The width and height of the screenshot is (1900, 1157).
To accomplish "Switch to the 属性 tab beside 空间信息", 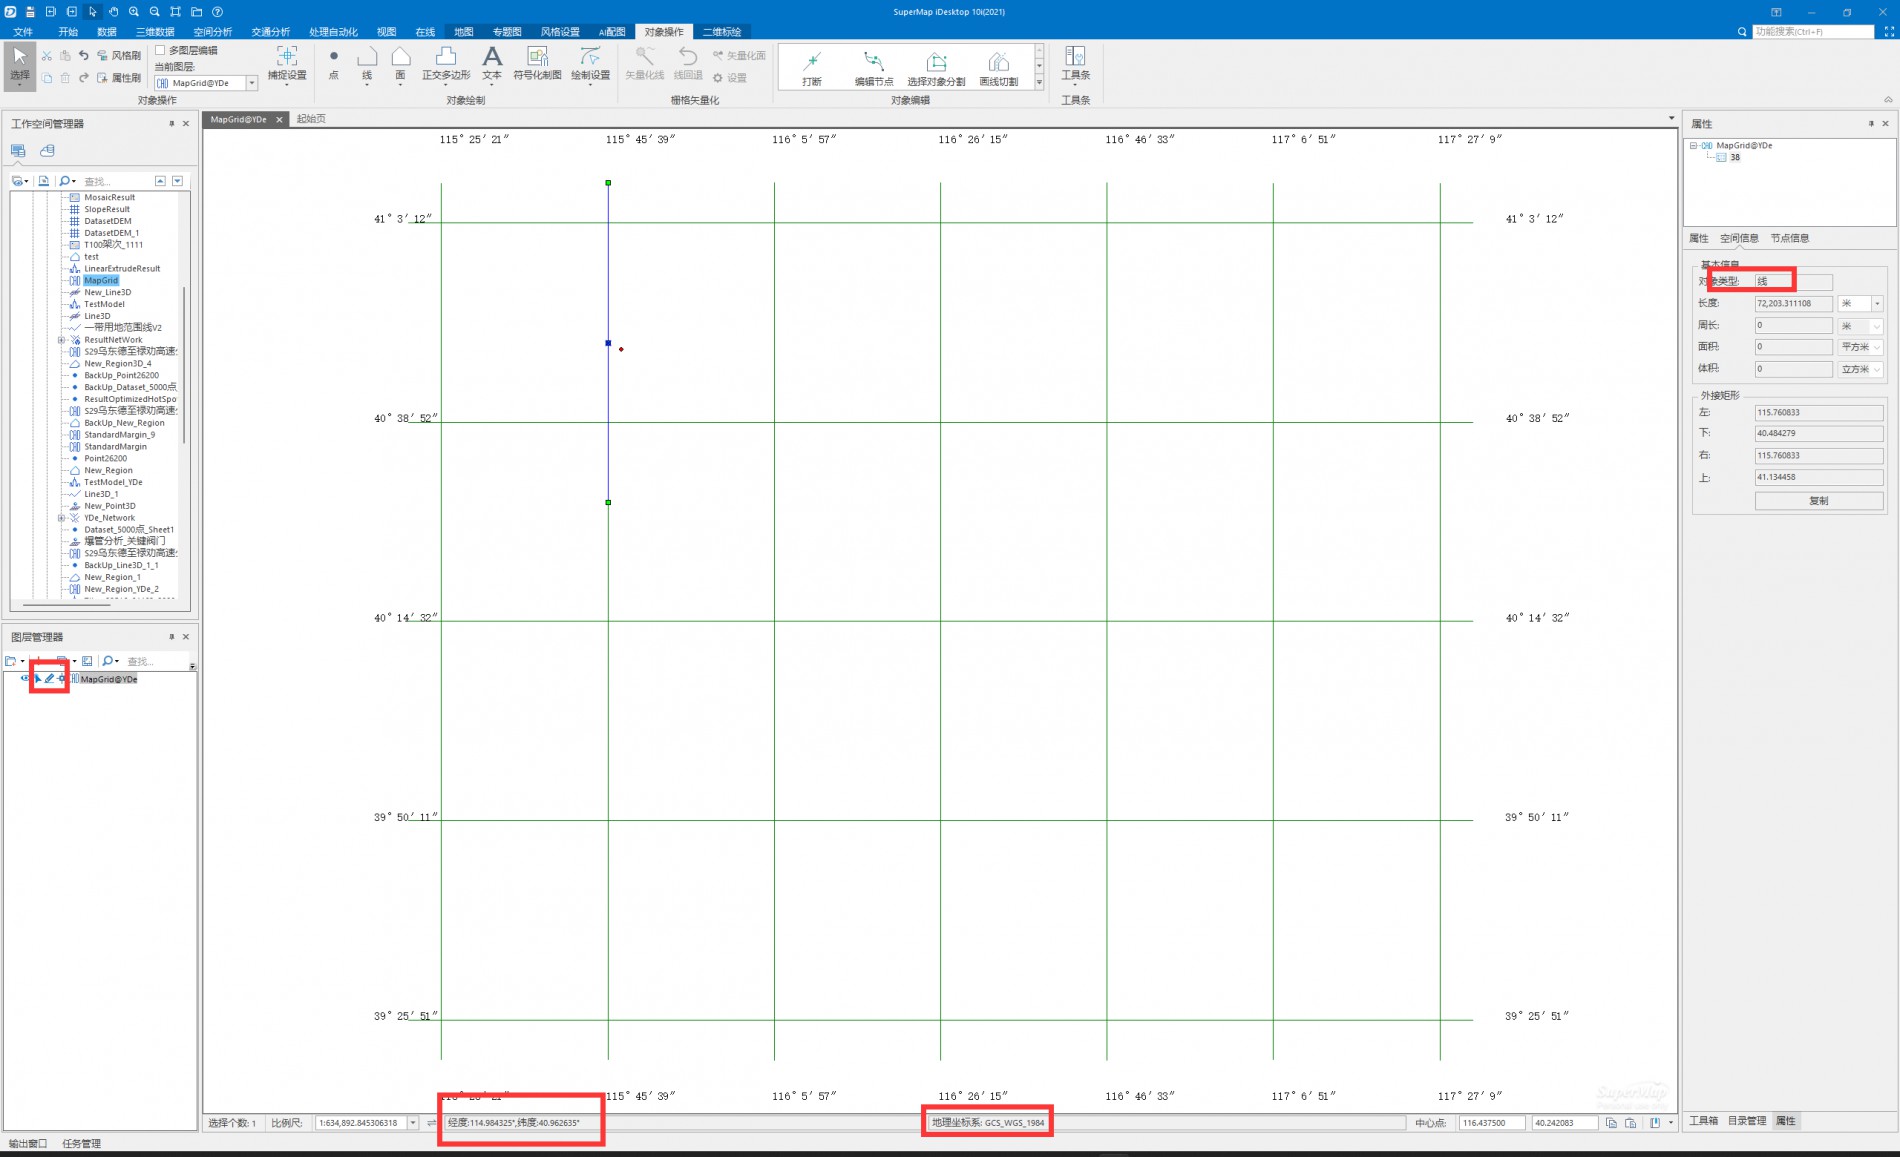I will click(1698, 238).
